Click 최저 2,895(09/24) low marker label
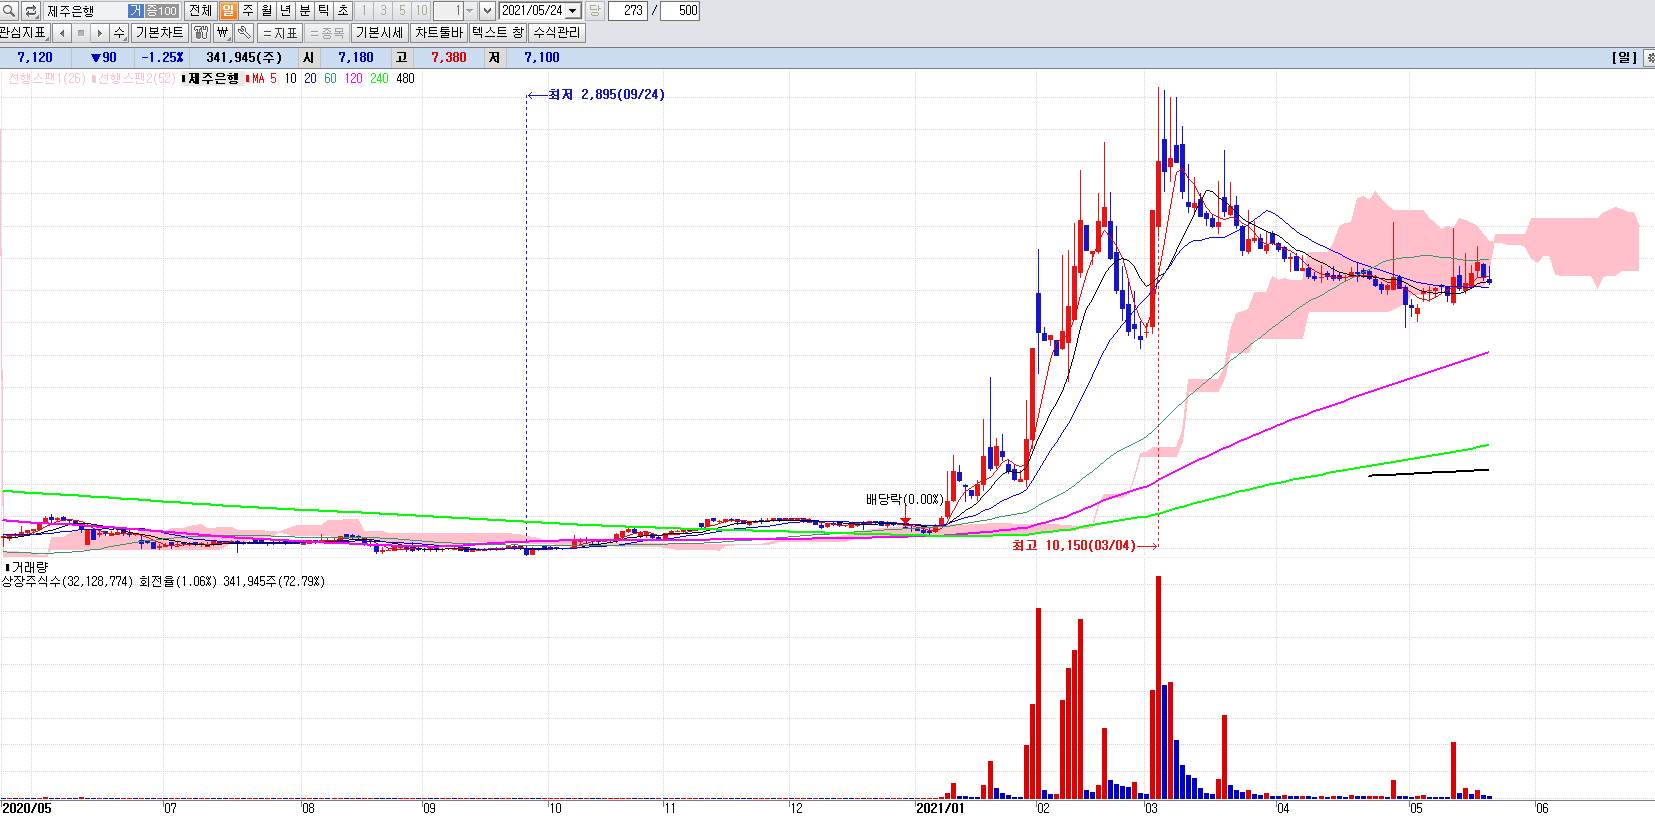 (606, 95)
